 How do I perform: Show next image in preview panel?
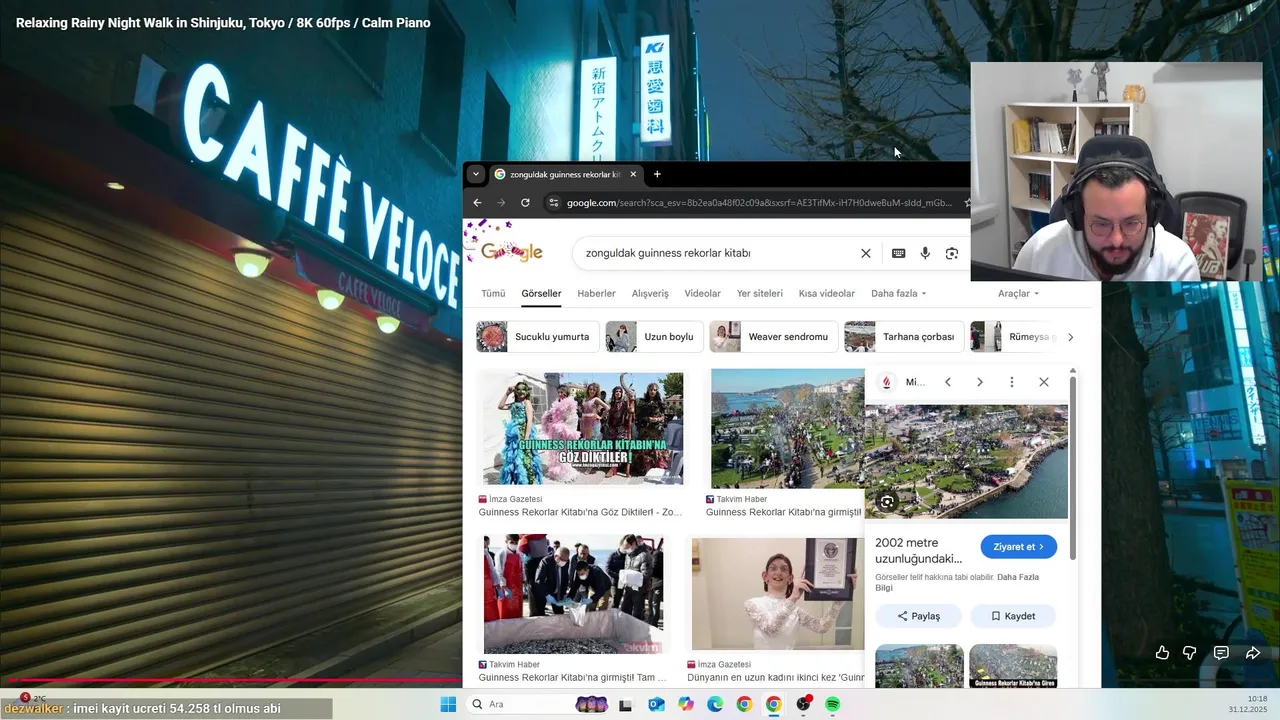(x=980, y=382)
